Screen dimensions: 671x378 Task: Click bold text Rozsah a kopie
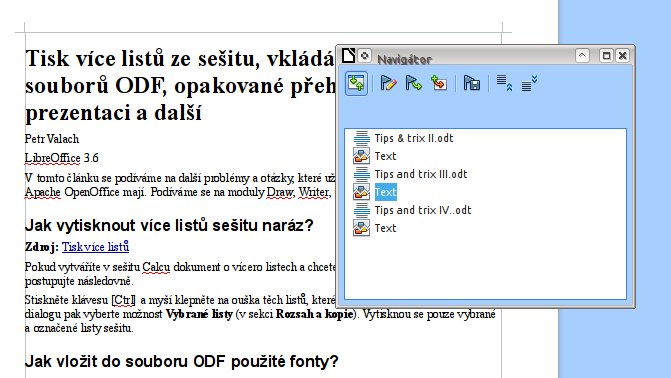pos(315,314)
